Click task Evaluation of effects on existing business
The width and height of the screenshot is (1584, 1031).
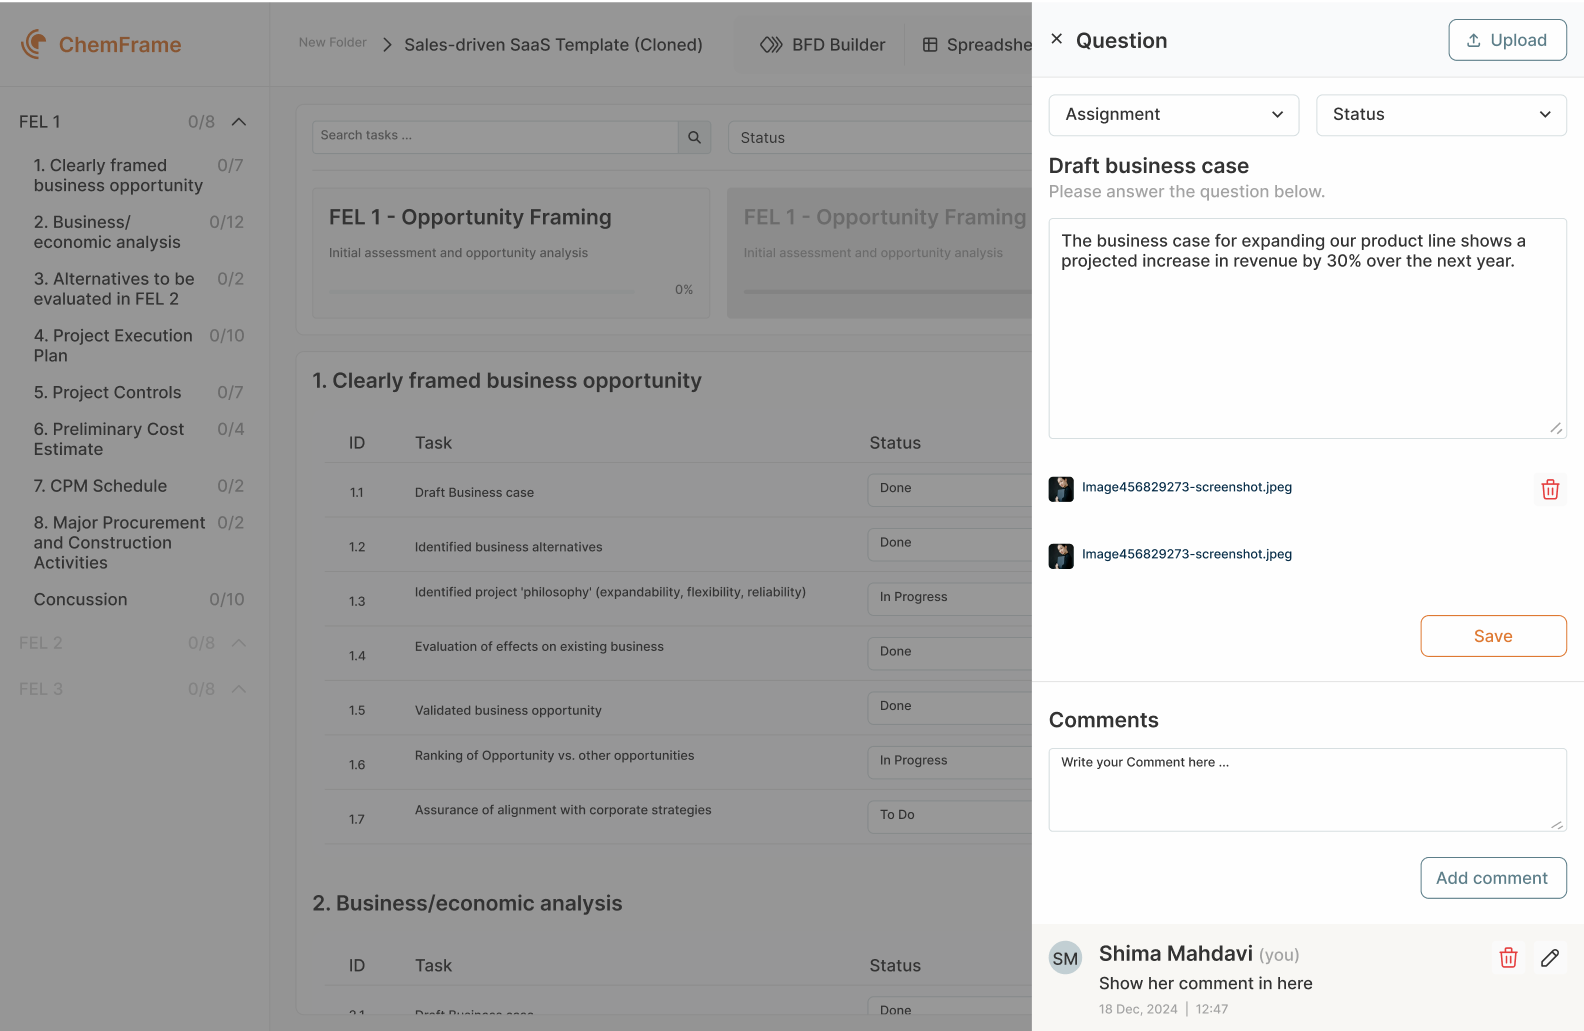coord(539,647)
